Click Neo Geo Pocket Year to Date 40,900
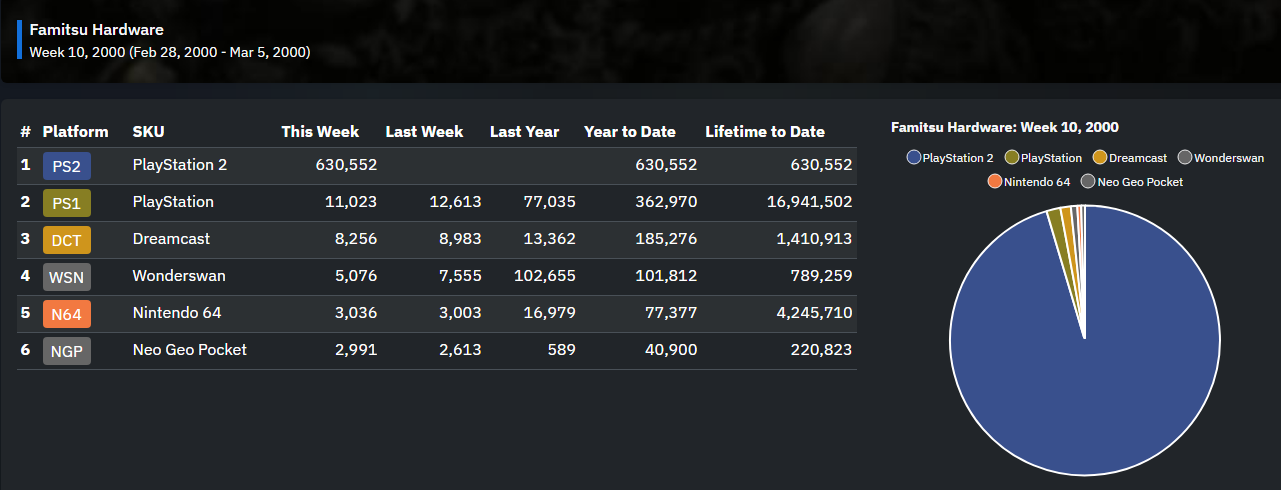 (671, 350)
